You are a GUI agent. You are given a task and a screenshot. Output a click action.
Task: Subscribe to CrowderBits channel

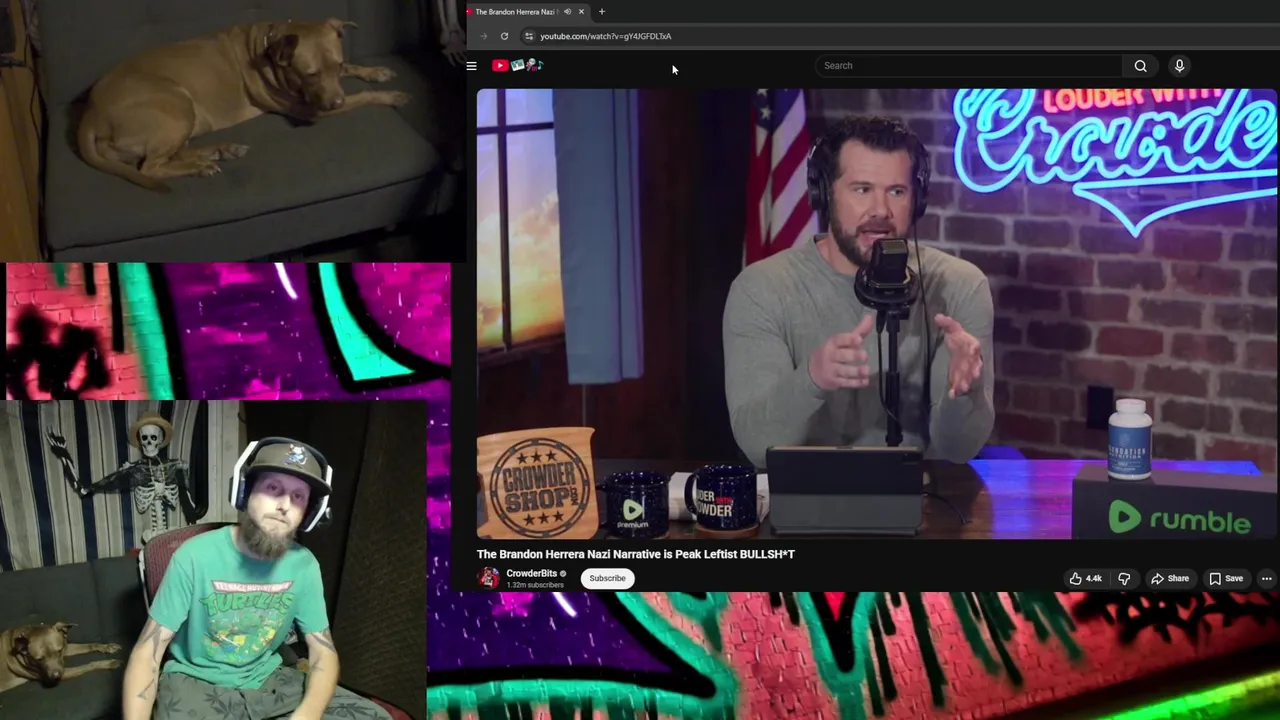[x=607, y=578]
